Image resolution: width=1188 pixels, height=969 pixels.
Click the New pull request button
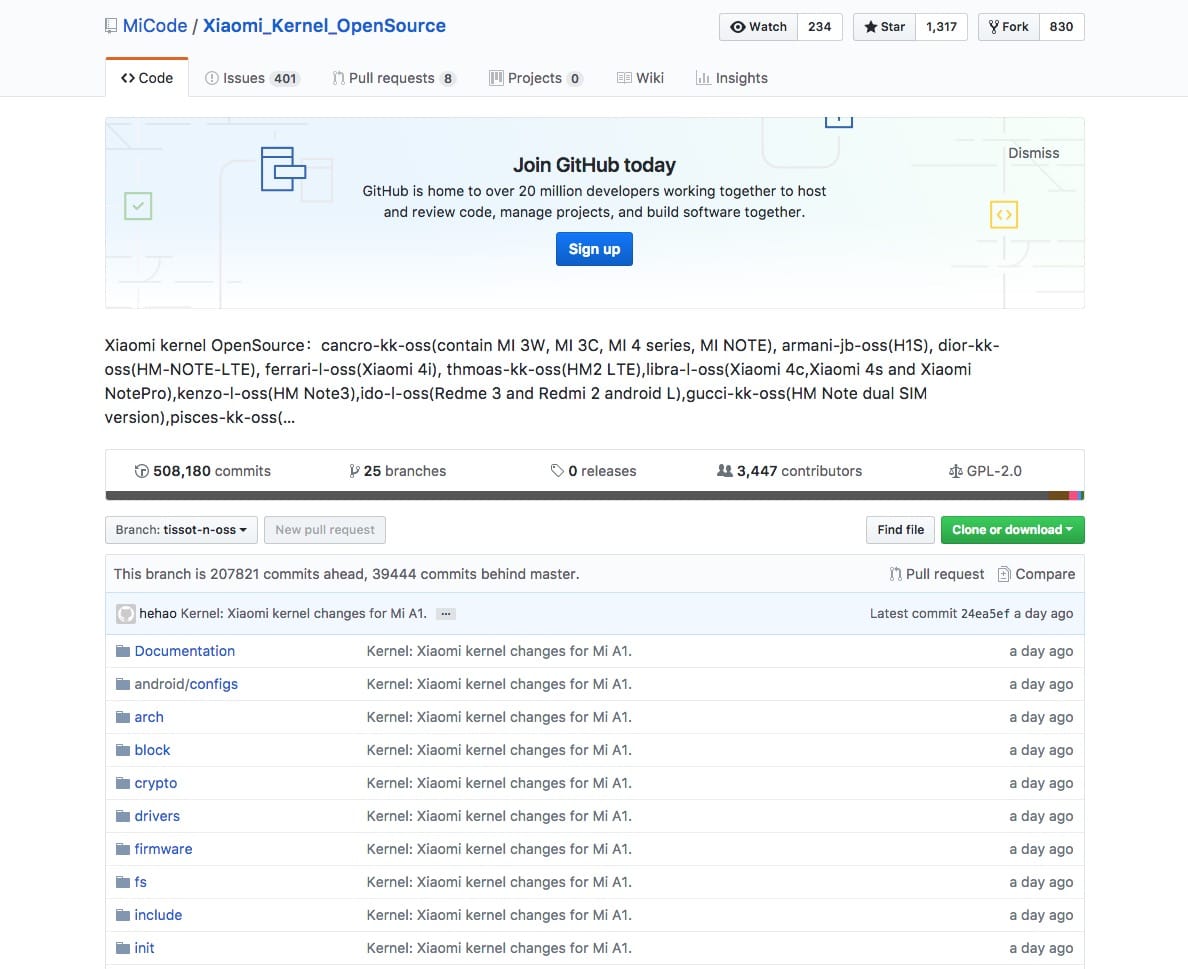click(325, 530)
